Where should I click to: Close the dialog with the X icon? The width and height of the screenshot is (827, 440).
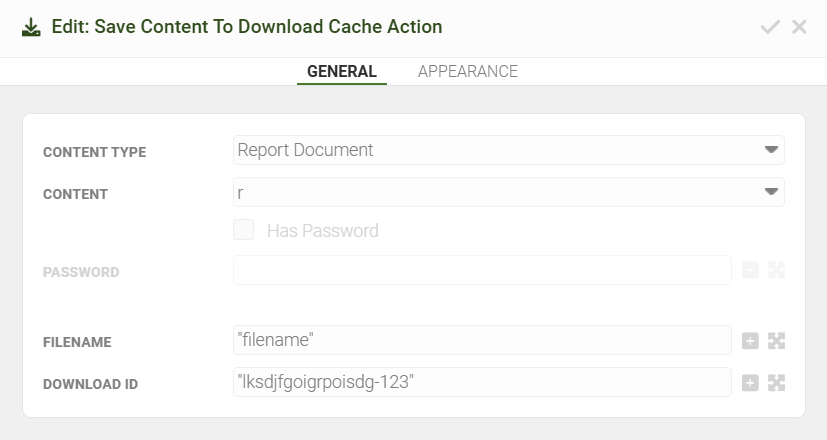799,27
